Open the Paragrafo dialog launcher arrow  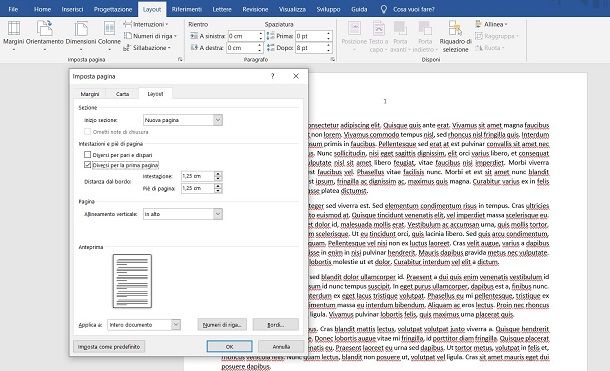click(x=333, y=60)
